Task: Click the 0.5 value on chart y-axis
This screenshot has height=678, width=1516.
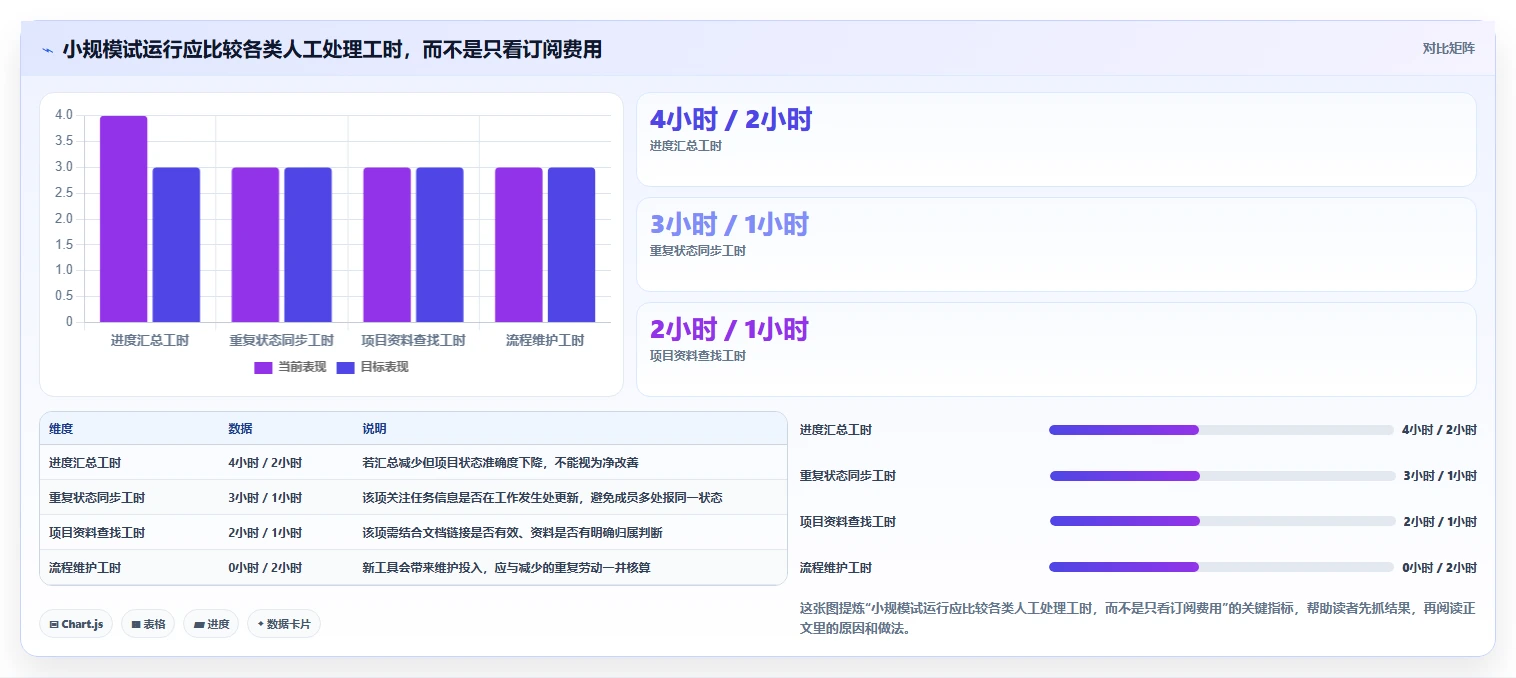Action: [64, 296]
